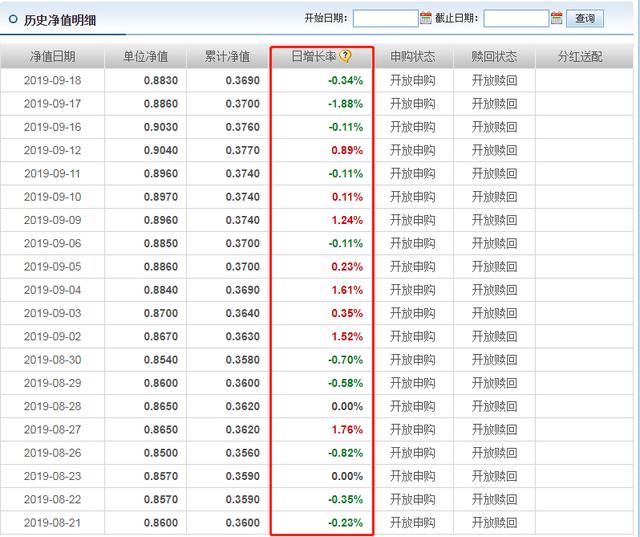Select the date 2019-08-29
This screenshot has height=537, width=640.
[x=53, y=383]
